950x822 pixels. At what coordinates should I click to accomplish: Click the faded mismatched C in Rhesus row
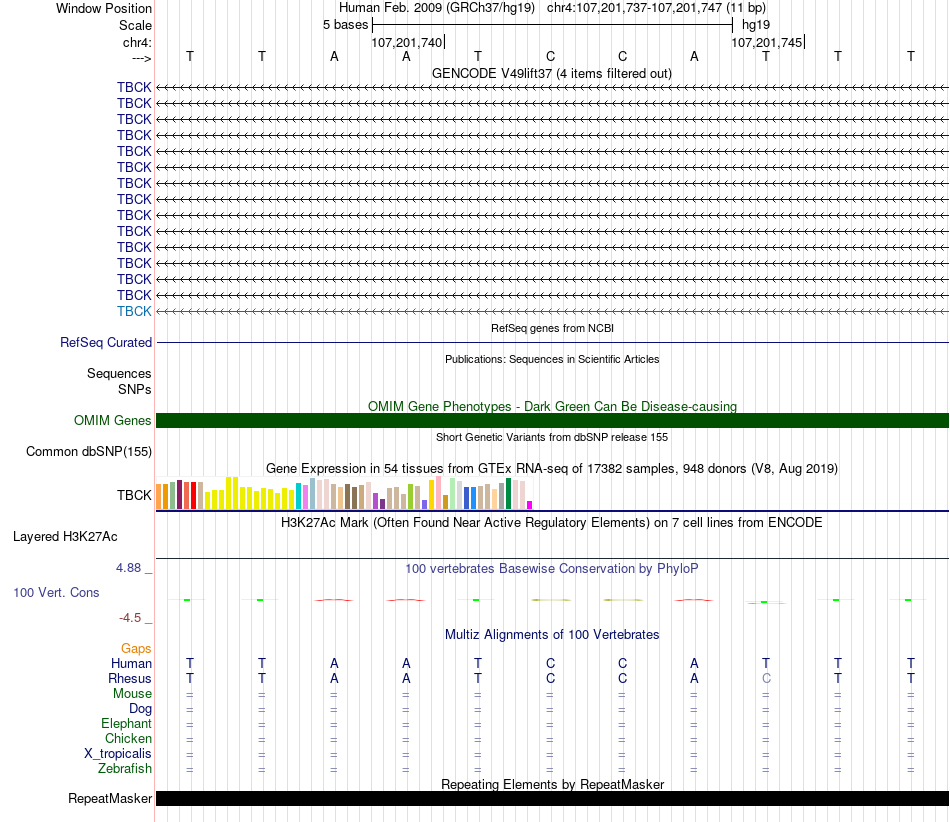766,678
